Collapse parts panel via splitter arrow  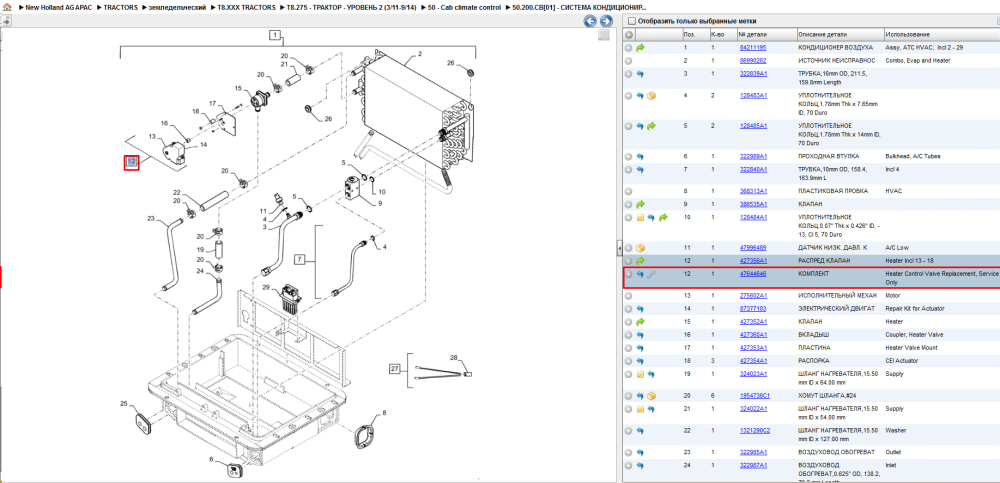pos(618,248)
